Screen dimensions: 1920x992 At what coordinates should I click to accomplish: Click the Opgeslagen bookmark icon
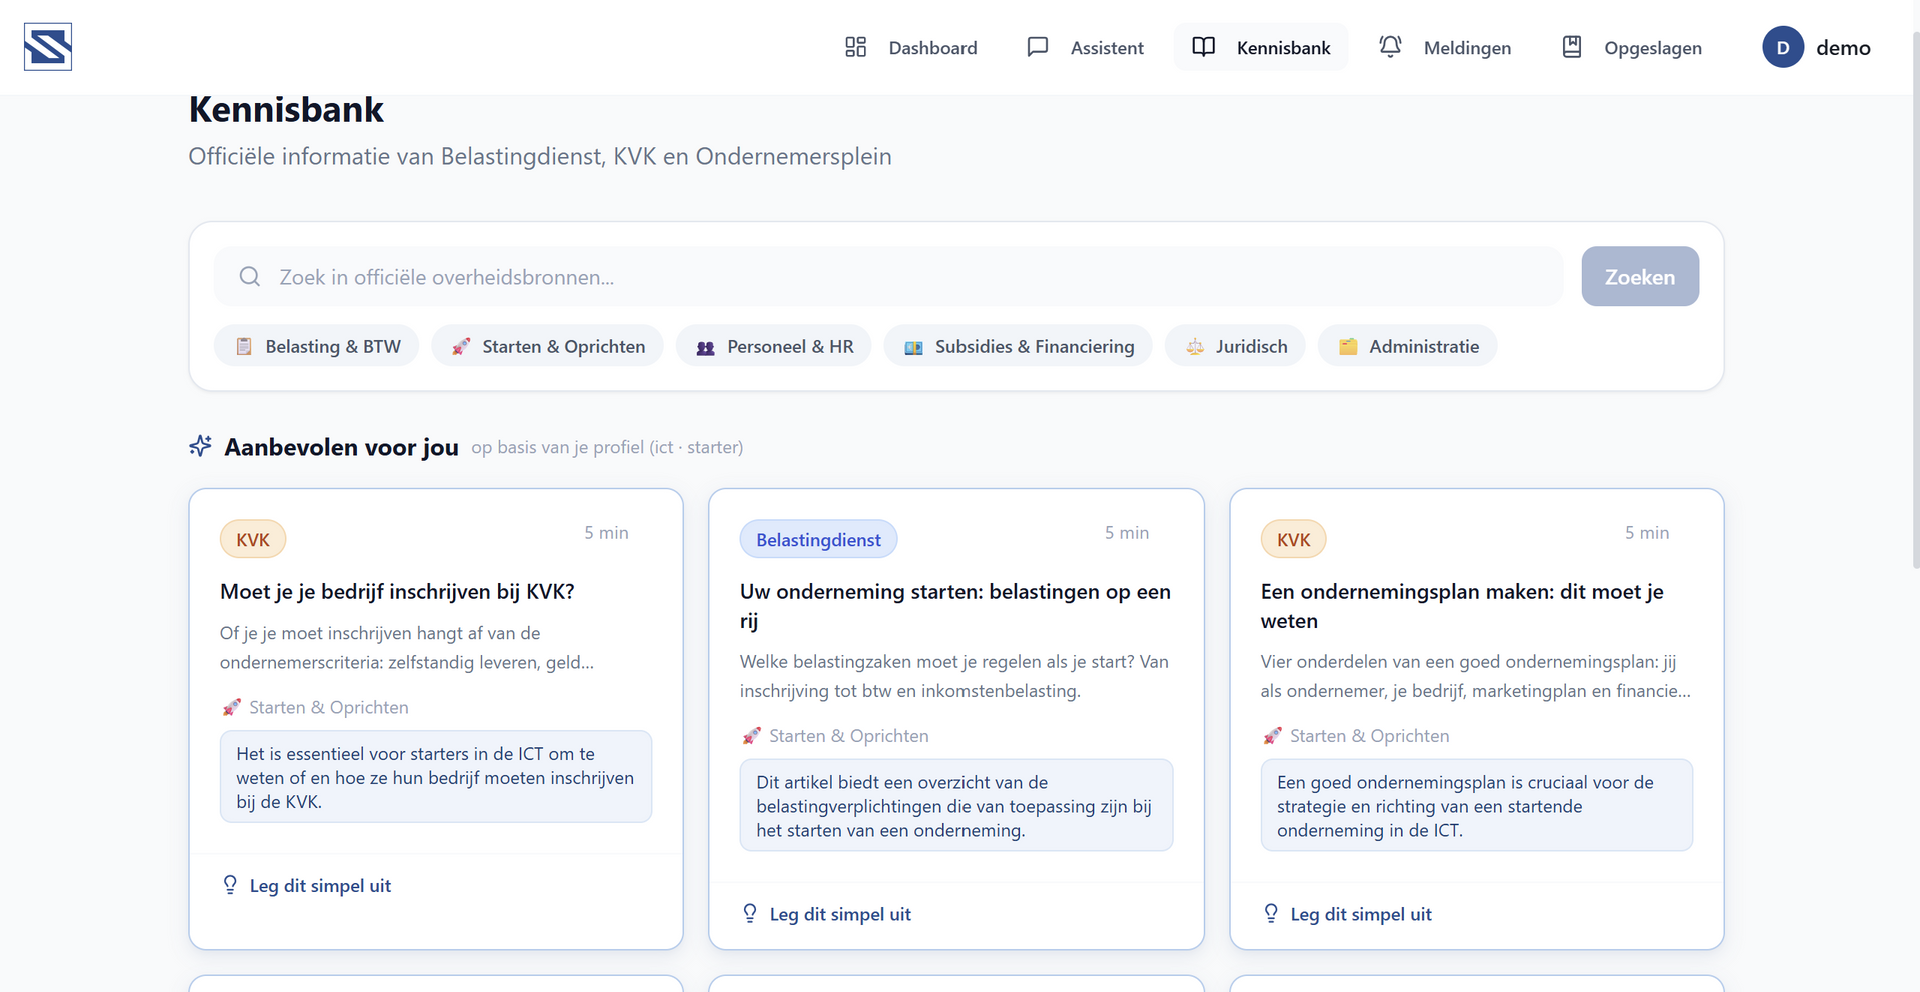click(x=1572, y=47)
